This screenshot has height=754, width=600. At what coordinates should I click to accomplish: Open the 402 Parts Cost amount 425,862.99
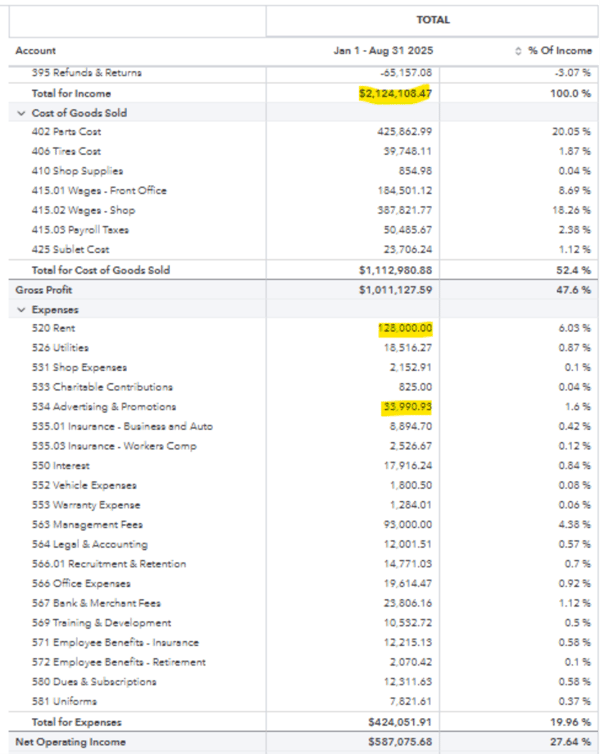tap(405, 132)
